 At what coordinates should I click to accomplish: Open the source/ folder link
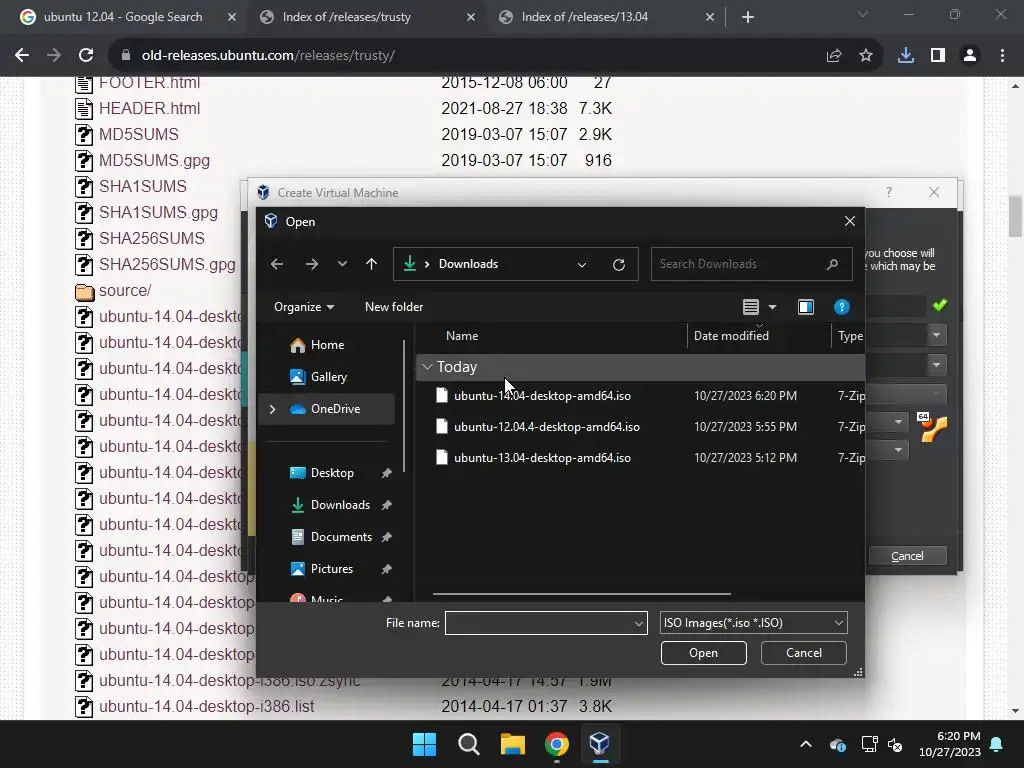point(125,291)
